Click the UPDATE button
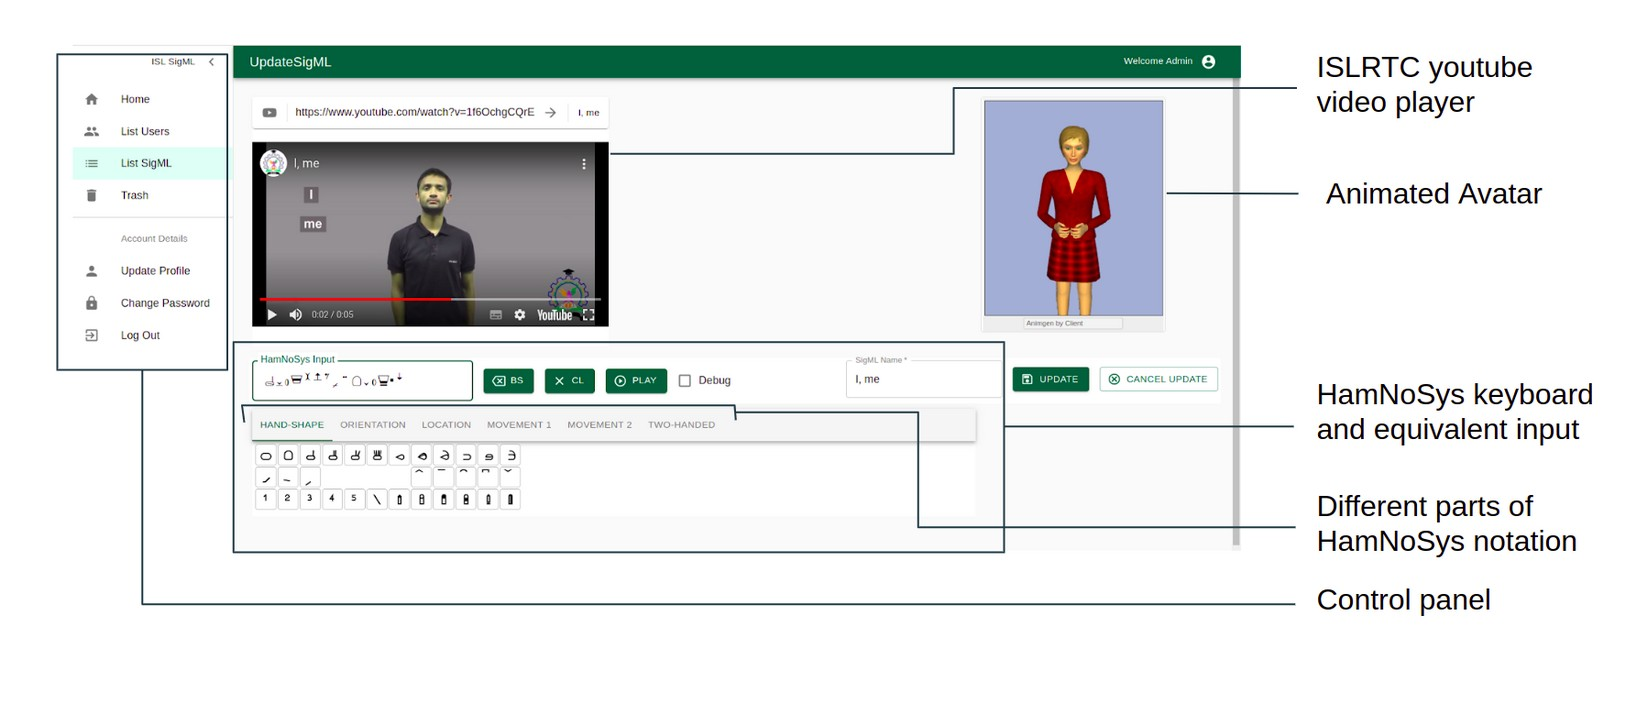Viewport: 1625px width, 714px height. pos(1050,380)
